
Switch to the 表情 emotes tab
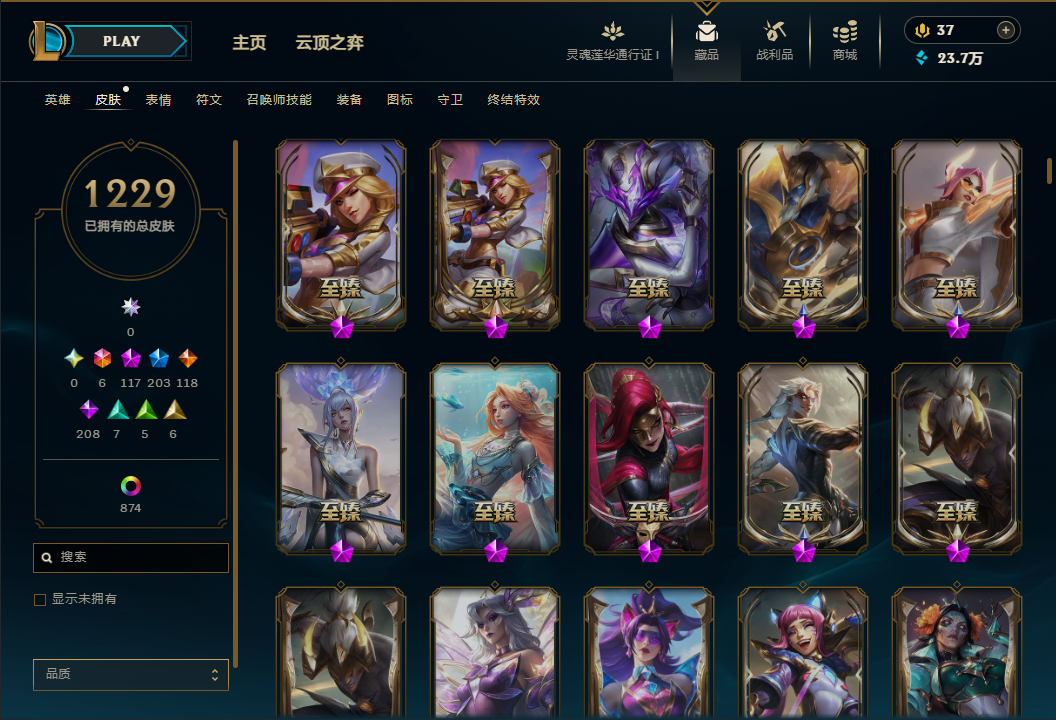click(x=158, y=100)
